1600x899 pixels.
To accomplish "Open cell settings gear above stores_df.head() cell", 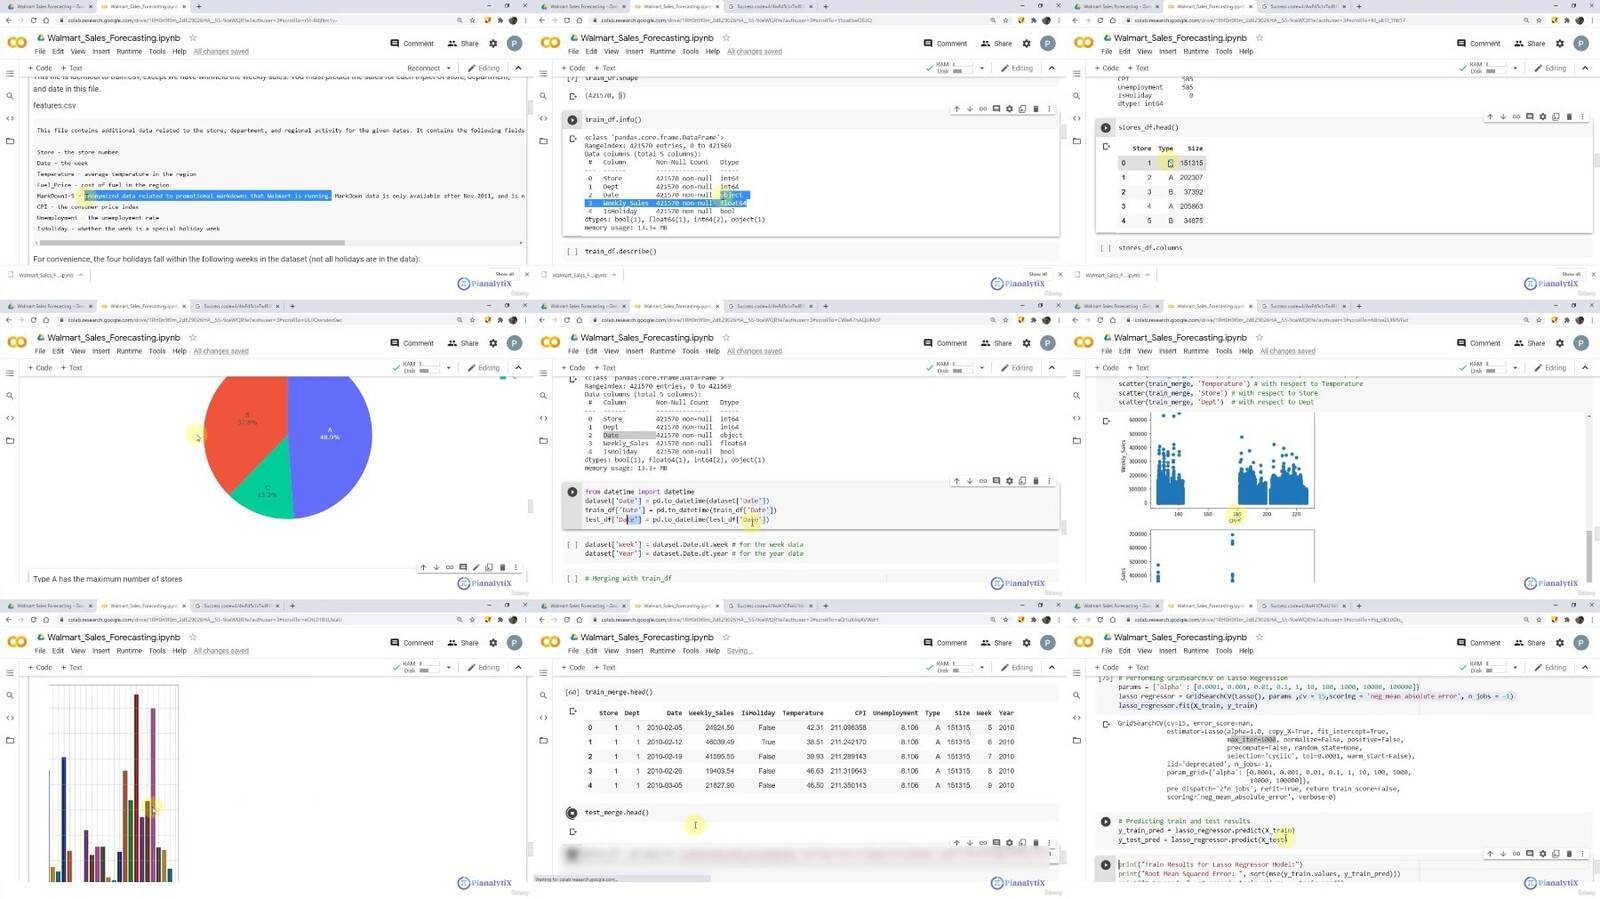I will coord(1542,117).
